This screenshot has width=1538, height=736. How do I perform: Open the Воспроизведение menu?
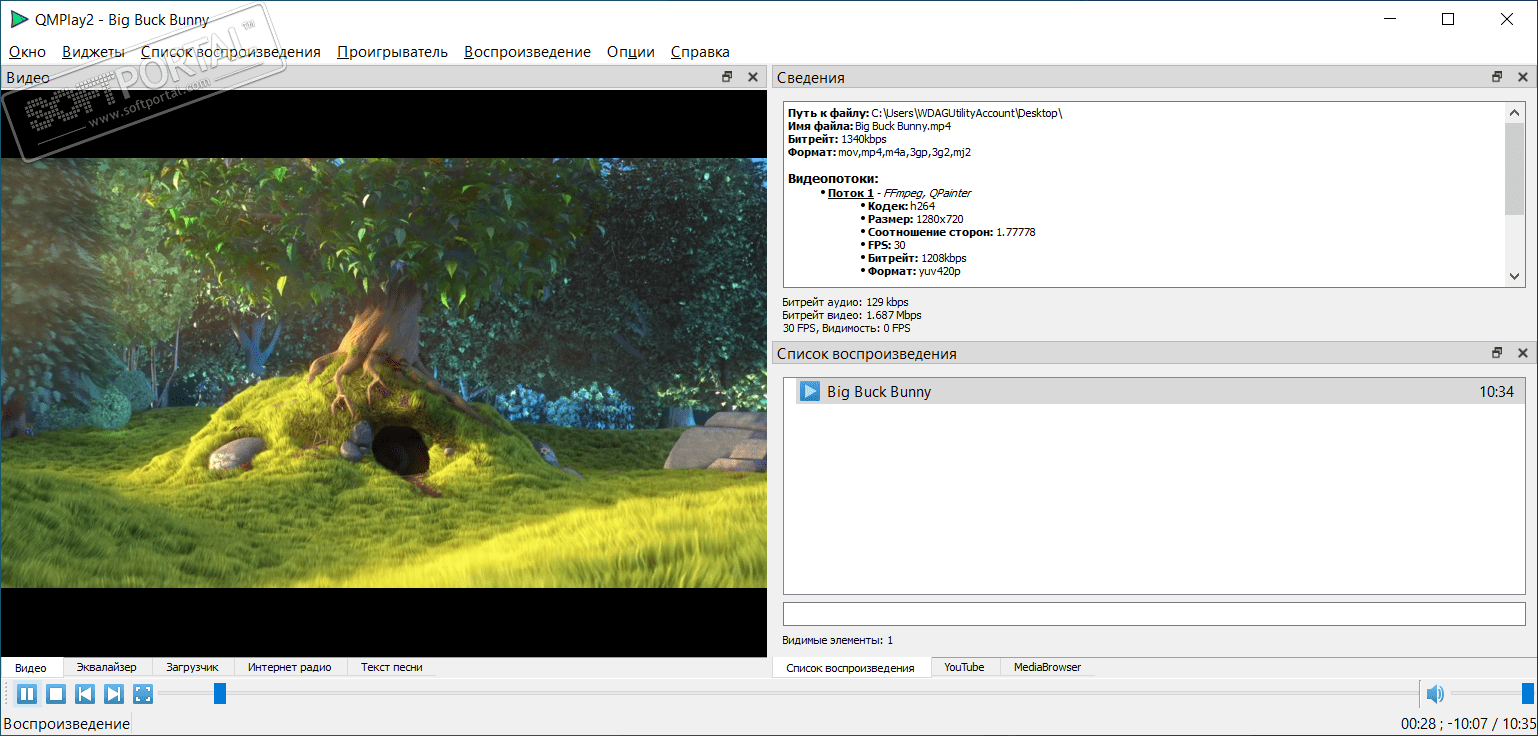tap(527, 52)
